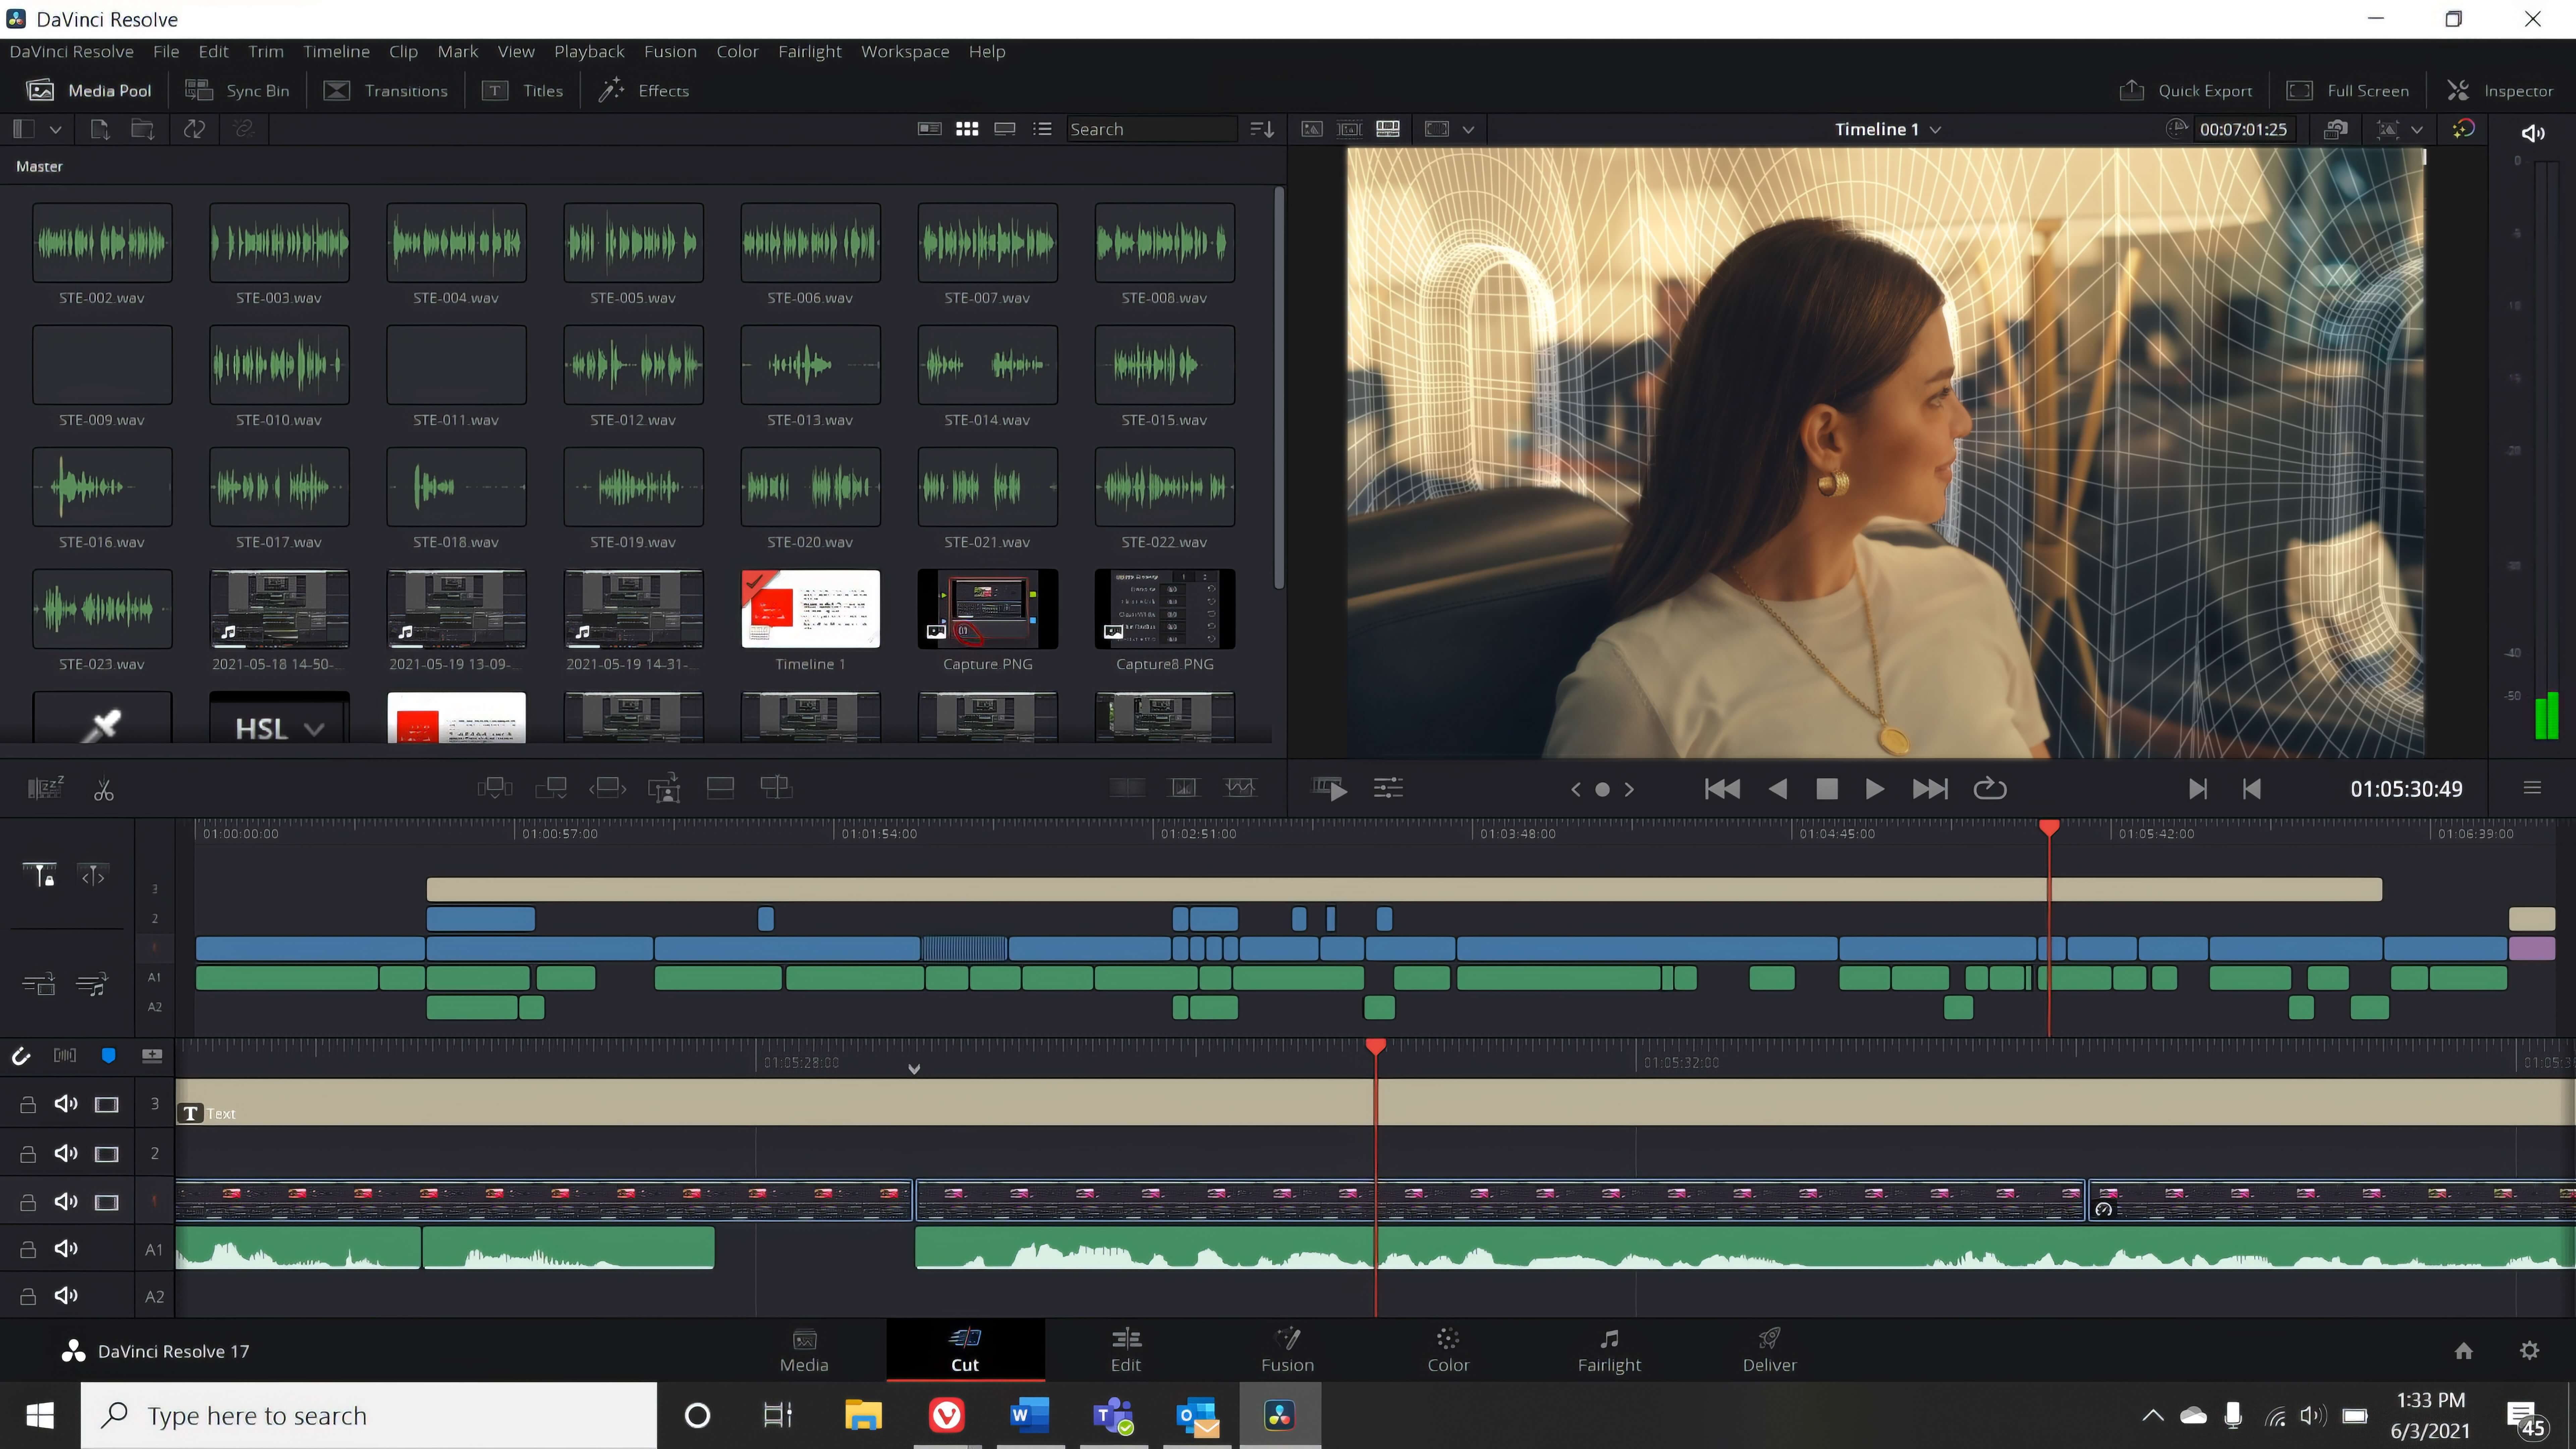Switch to the Color page tab
2576x1449 pixels.
(x=1448, y=1350)
